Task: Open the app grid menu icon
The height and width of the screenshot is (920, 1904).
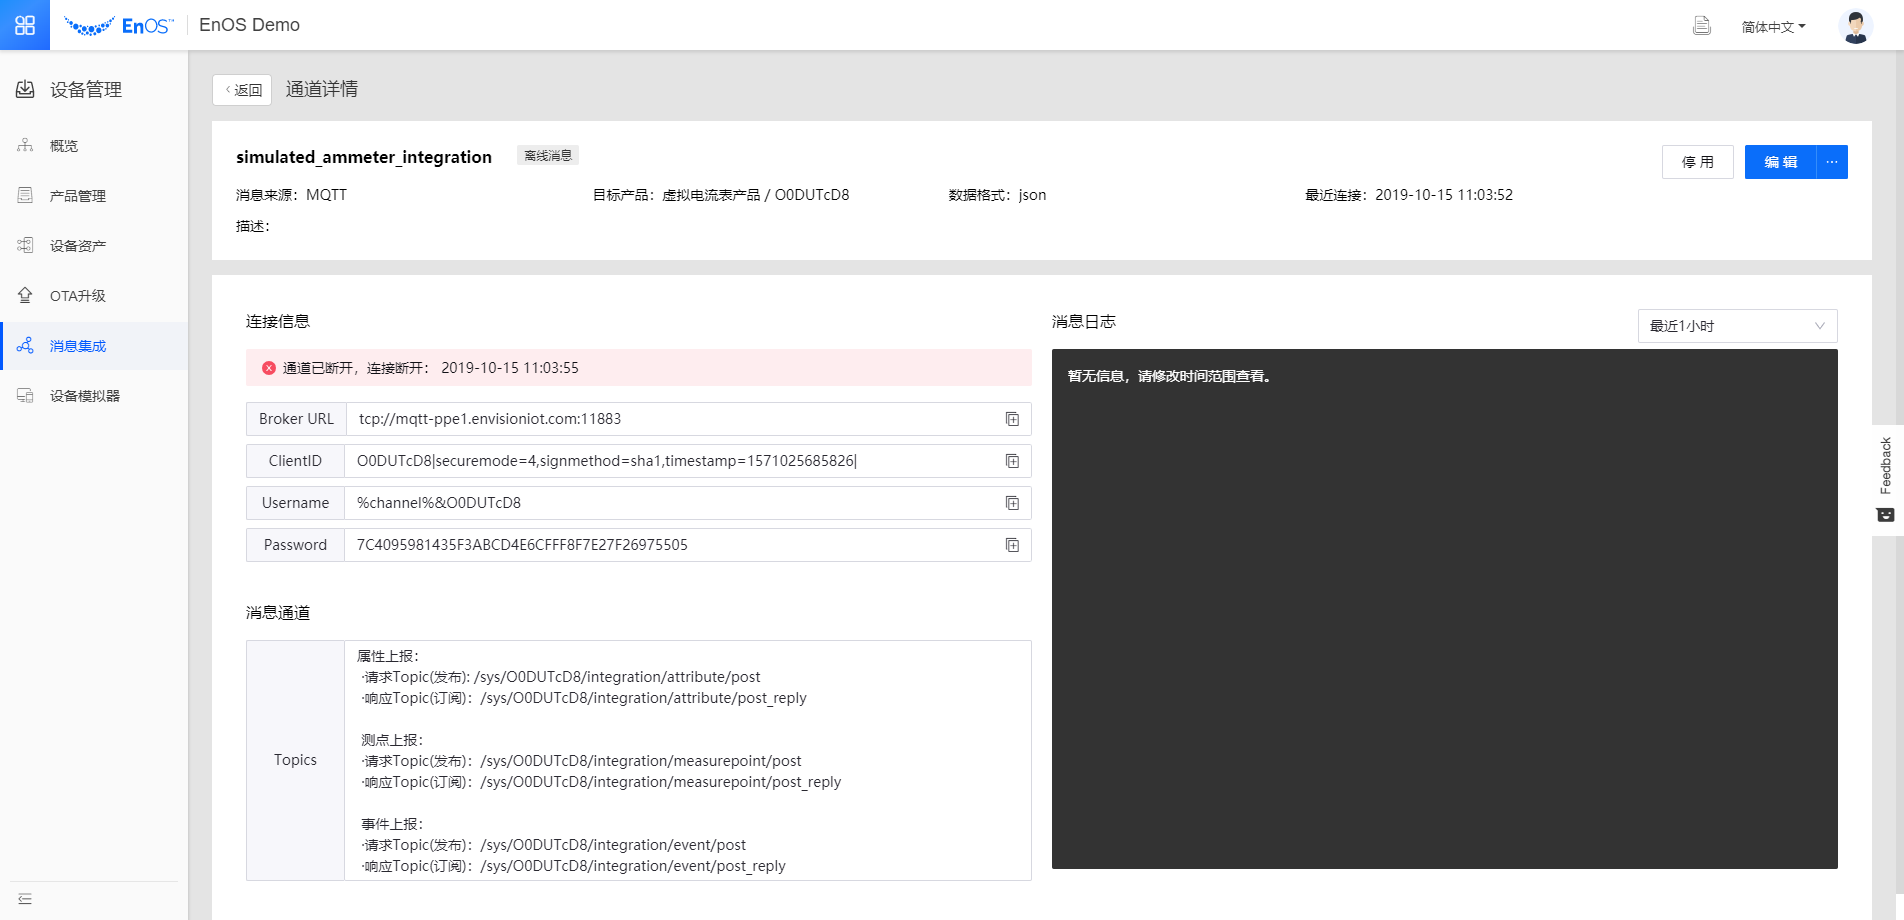Action: pos(25,25)
